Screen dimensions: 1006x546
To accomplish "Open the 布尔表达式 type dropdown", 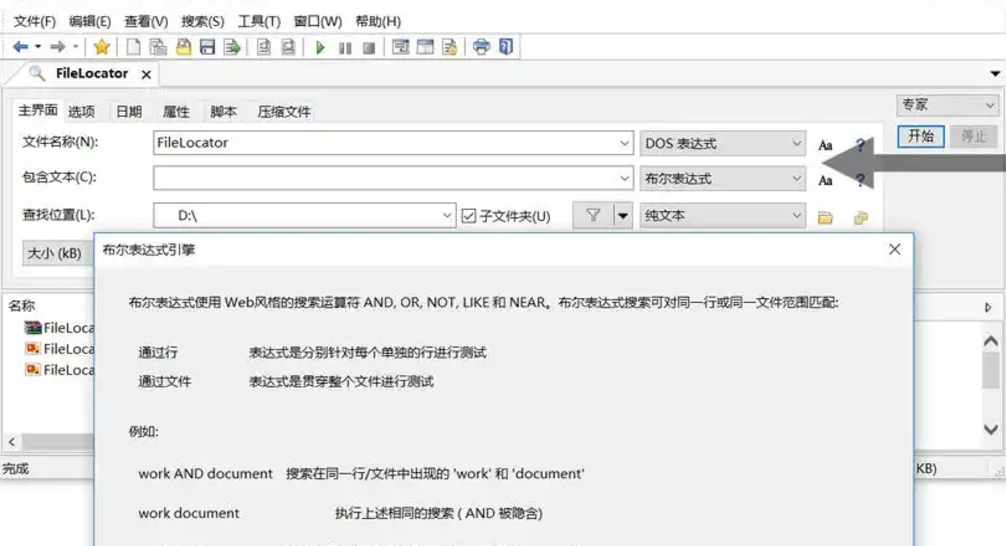I will tap(722, 178).
